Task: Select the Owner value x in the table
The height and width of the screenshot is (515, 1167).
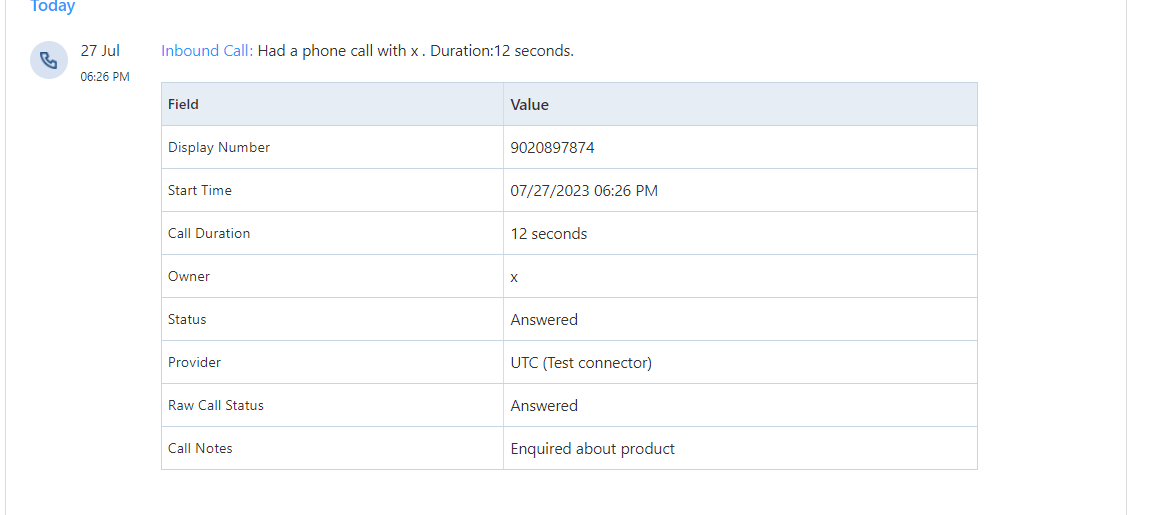Action: click(x=514, y=277)
